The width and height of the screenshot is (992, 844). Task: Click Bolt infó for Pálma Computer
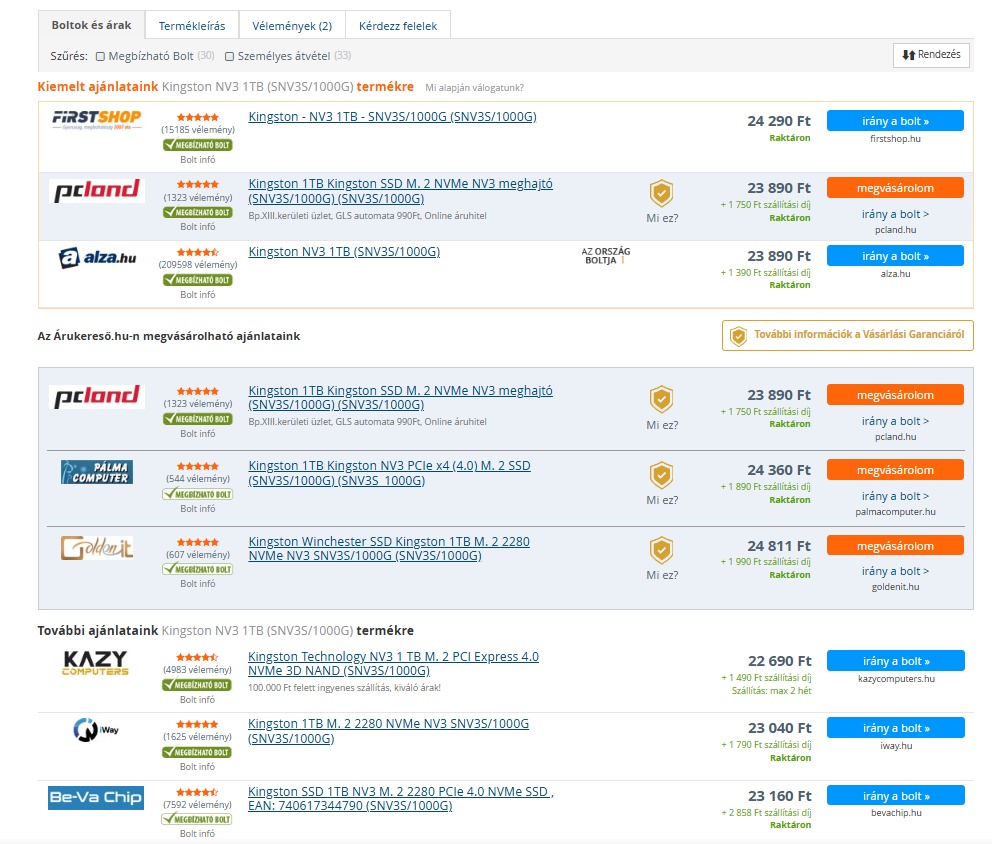click(197, 509)
